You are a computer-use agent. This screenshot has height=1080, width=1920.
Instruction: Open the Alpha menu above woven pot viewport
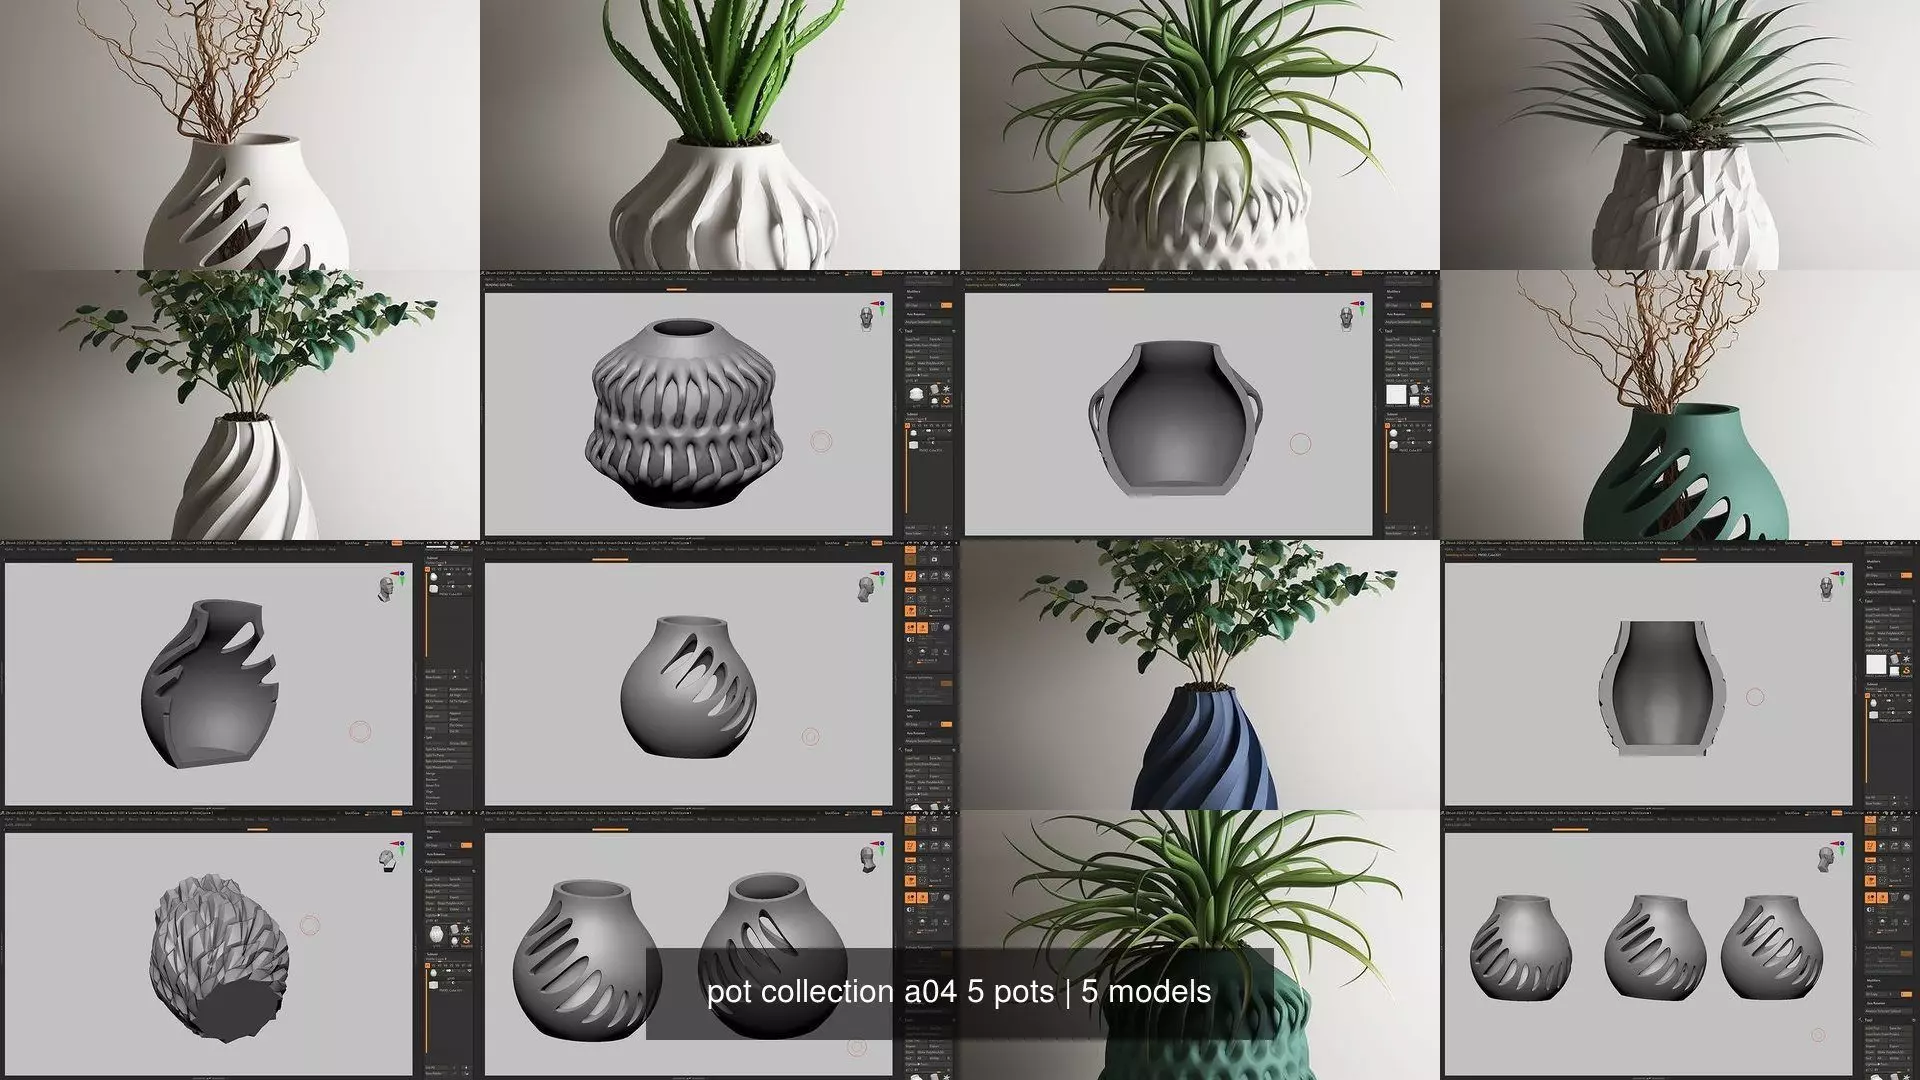[x=489, y=279]
